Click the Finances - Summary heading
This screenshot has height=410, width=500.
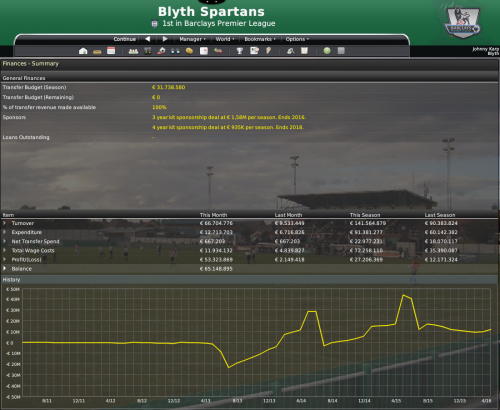(31, 63)
